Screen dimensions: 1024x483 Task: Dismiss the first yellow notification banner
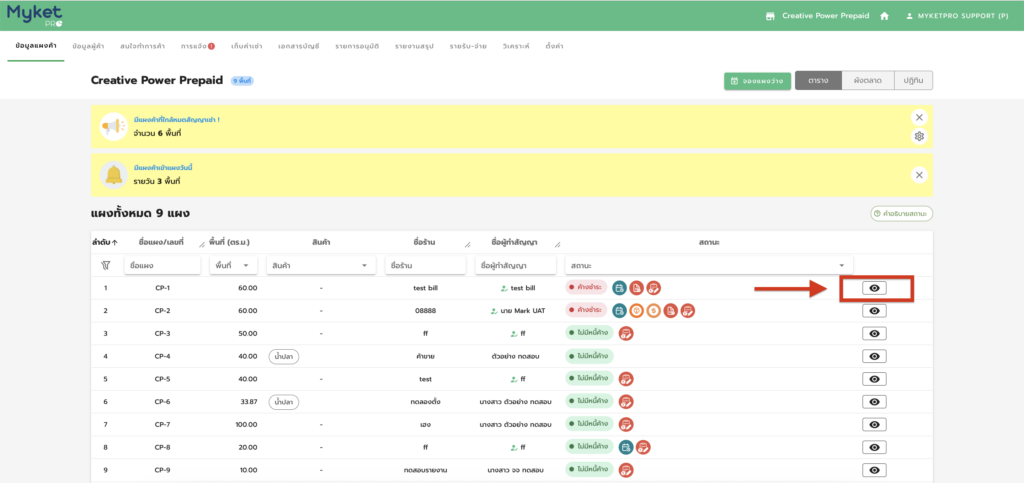click(919, 117)
